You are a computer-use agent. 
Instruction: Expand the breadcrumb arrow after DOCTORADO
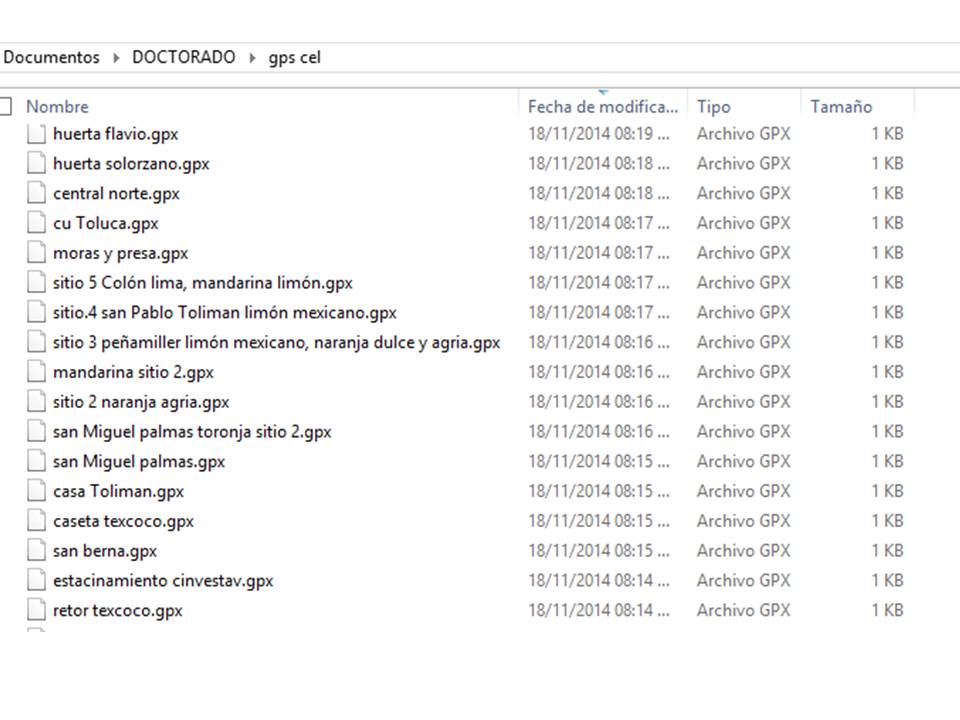pyautogui.click(x=252, y=58)
